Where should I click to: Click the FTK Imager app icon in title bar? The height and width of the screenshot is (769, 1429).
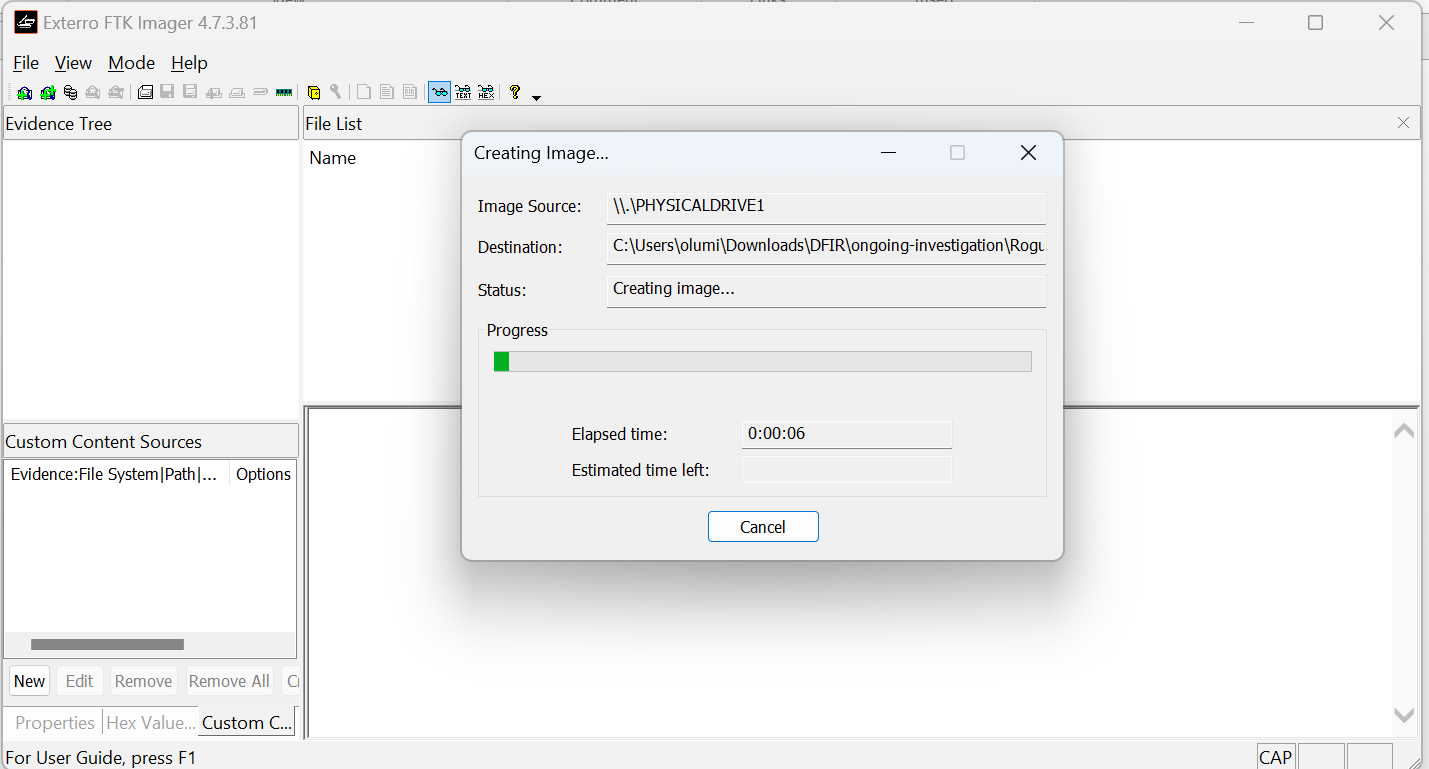pos(25,22)
